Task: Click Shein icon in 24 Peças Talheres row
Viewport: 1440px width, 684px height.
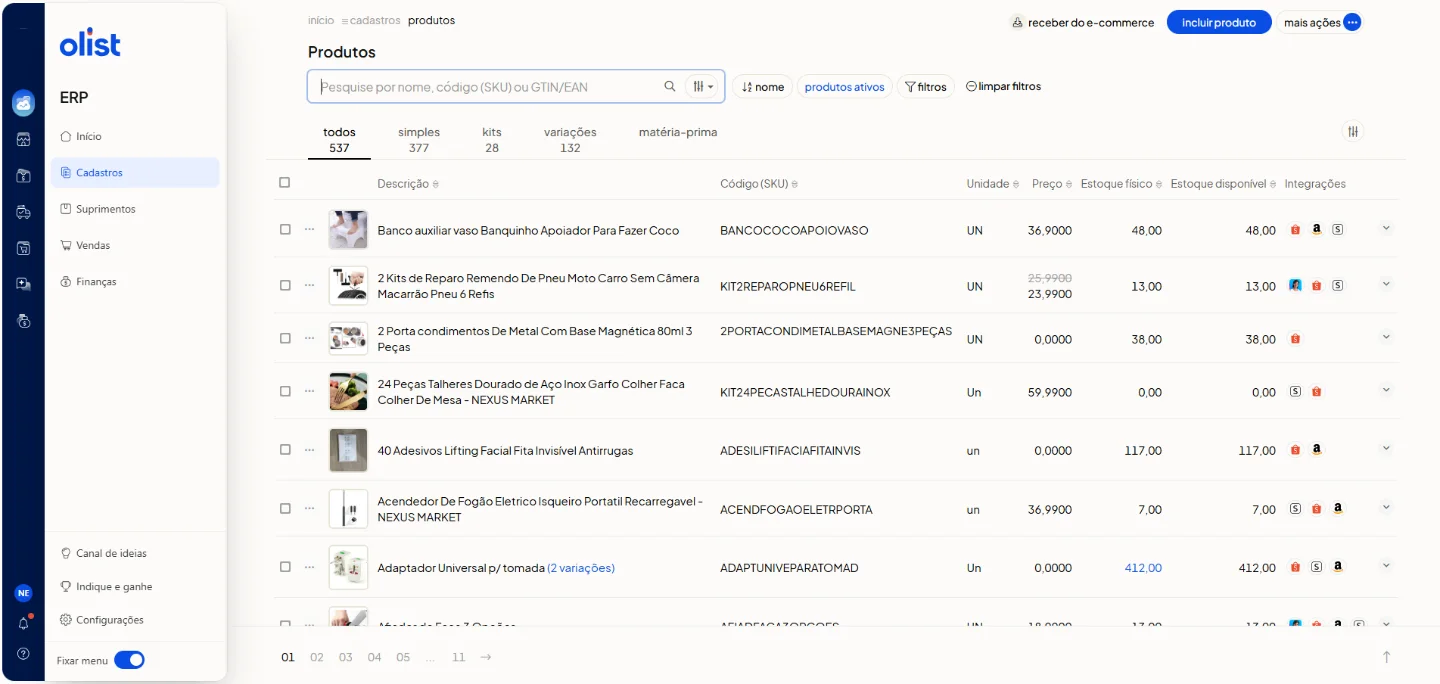Action: [x=1295, y=392]
